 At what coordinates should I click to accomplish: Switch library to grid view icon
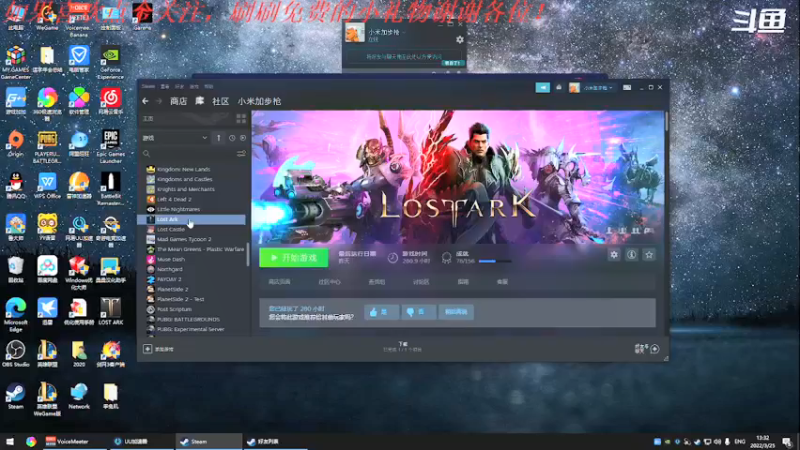(x=241, y=119)
